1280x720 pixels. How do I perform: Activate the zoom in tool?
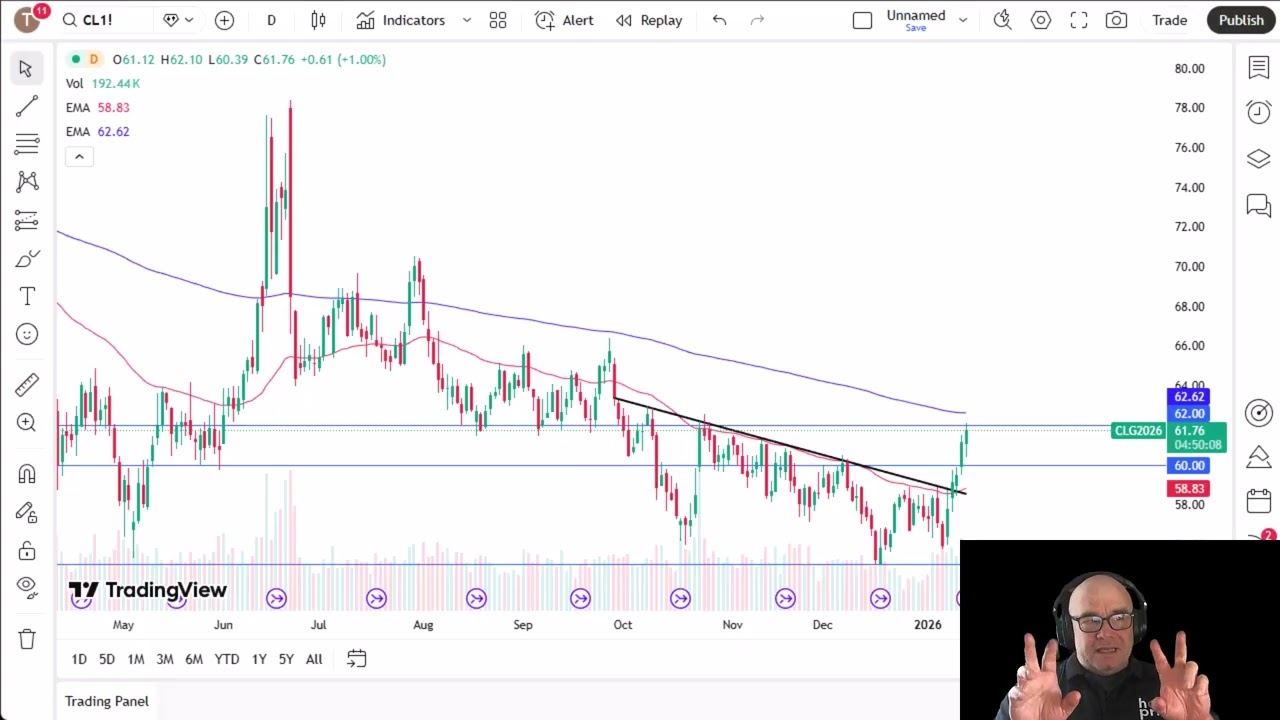pyautogui.click(x=26, y=423)
